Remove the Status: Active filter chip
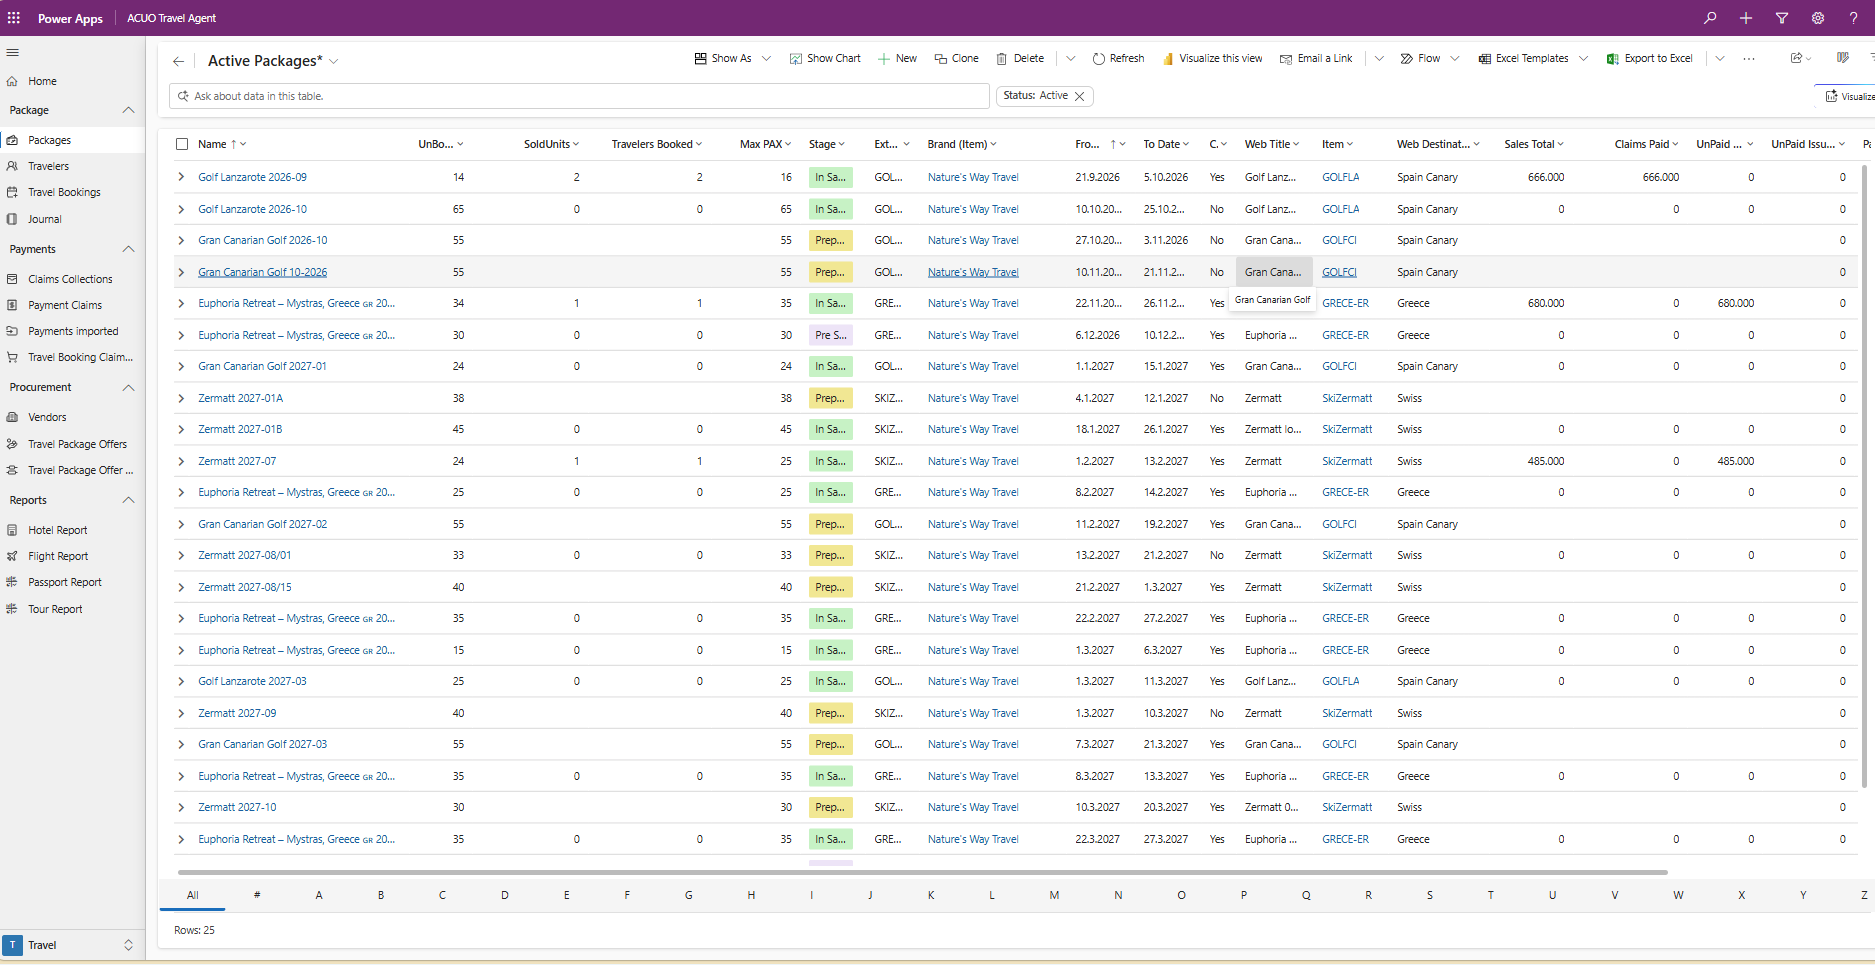1875x965 pixels. pos(1080,96)
